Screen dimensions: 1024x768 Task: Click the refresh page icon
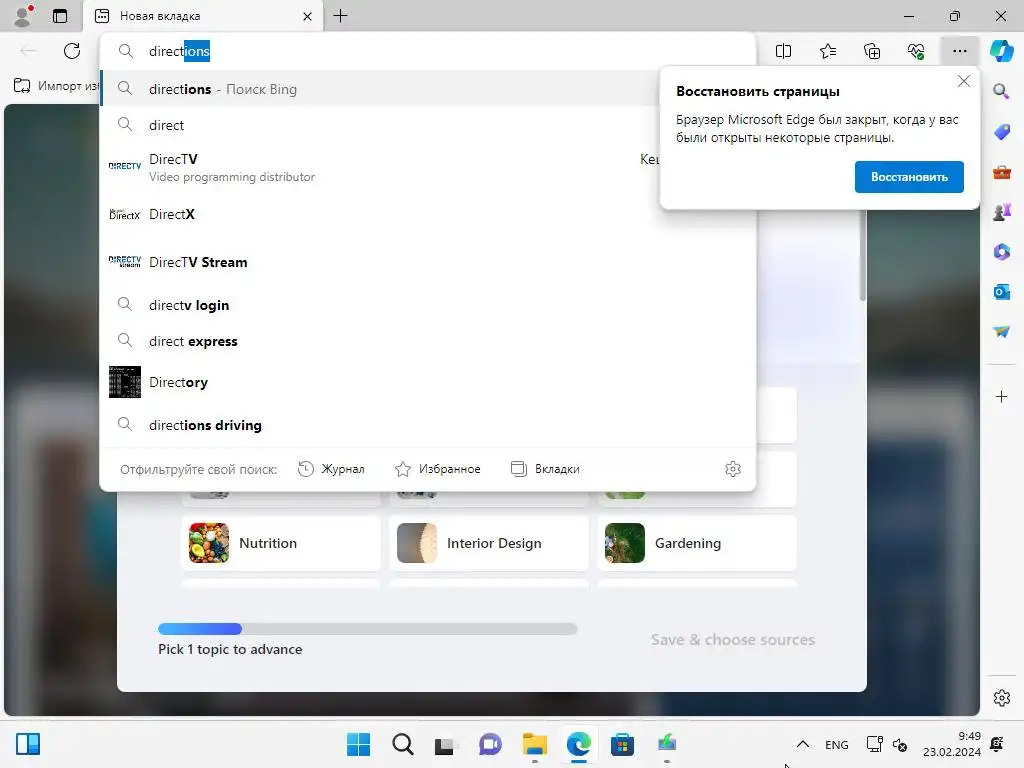pos(72,51)
